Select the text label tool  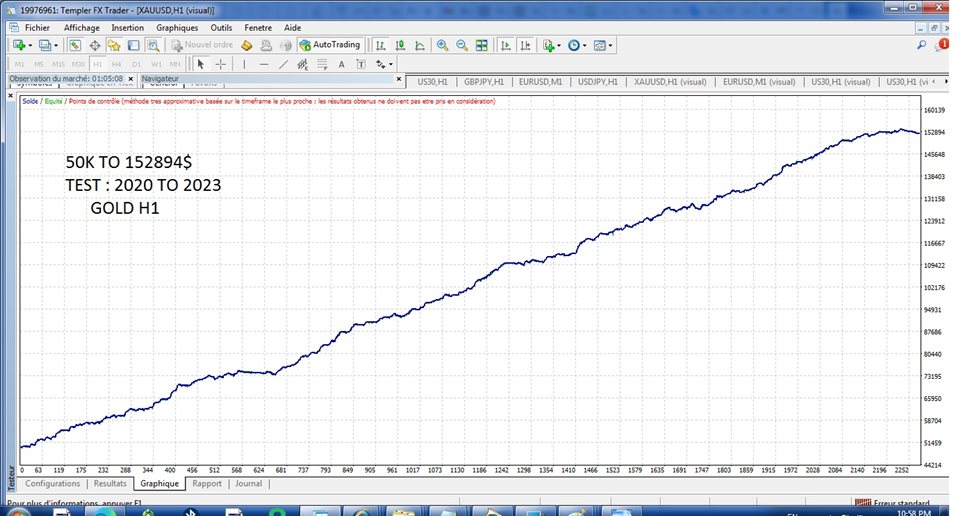pyautogui.click(x=341, y=64)
